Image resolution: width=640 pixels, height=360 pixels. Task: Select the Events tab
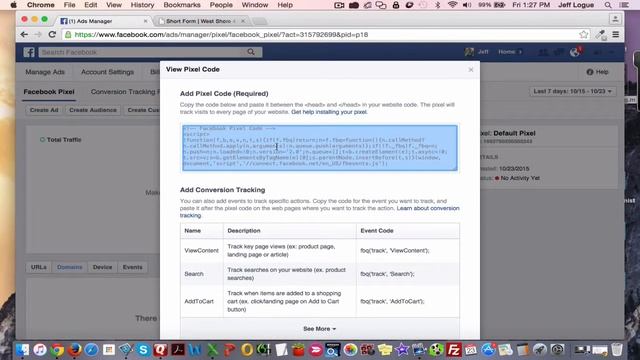click(132, 267)
